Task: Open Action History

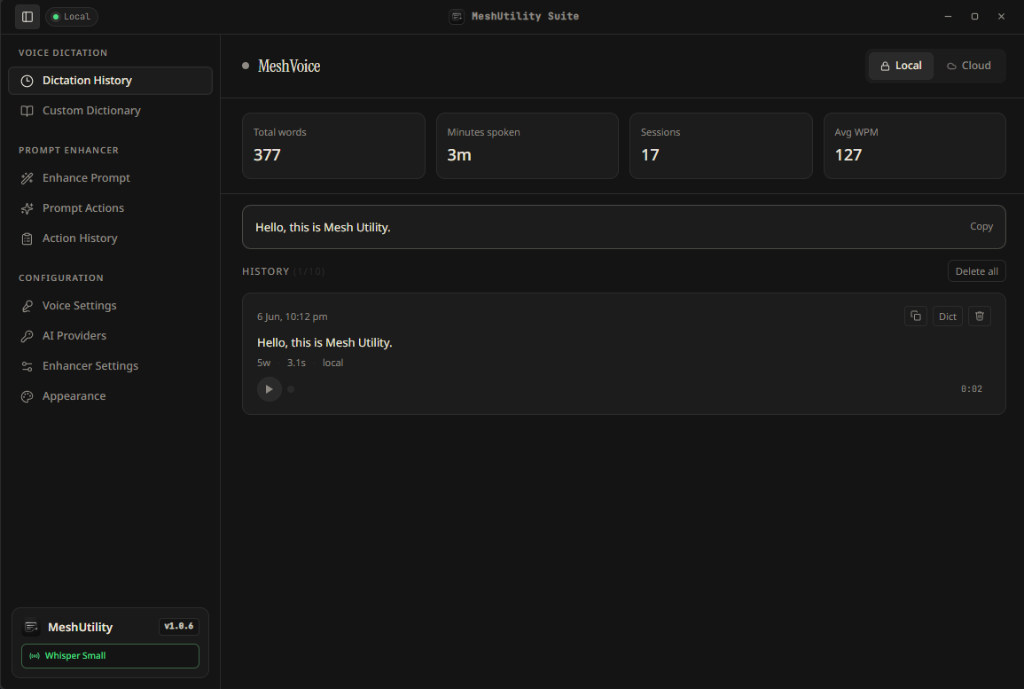Action: 110,238
